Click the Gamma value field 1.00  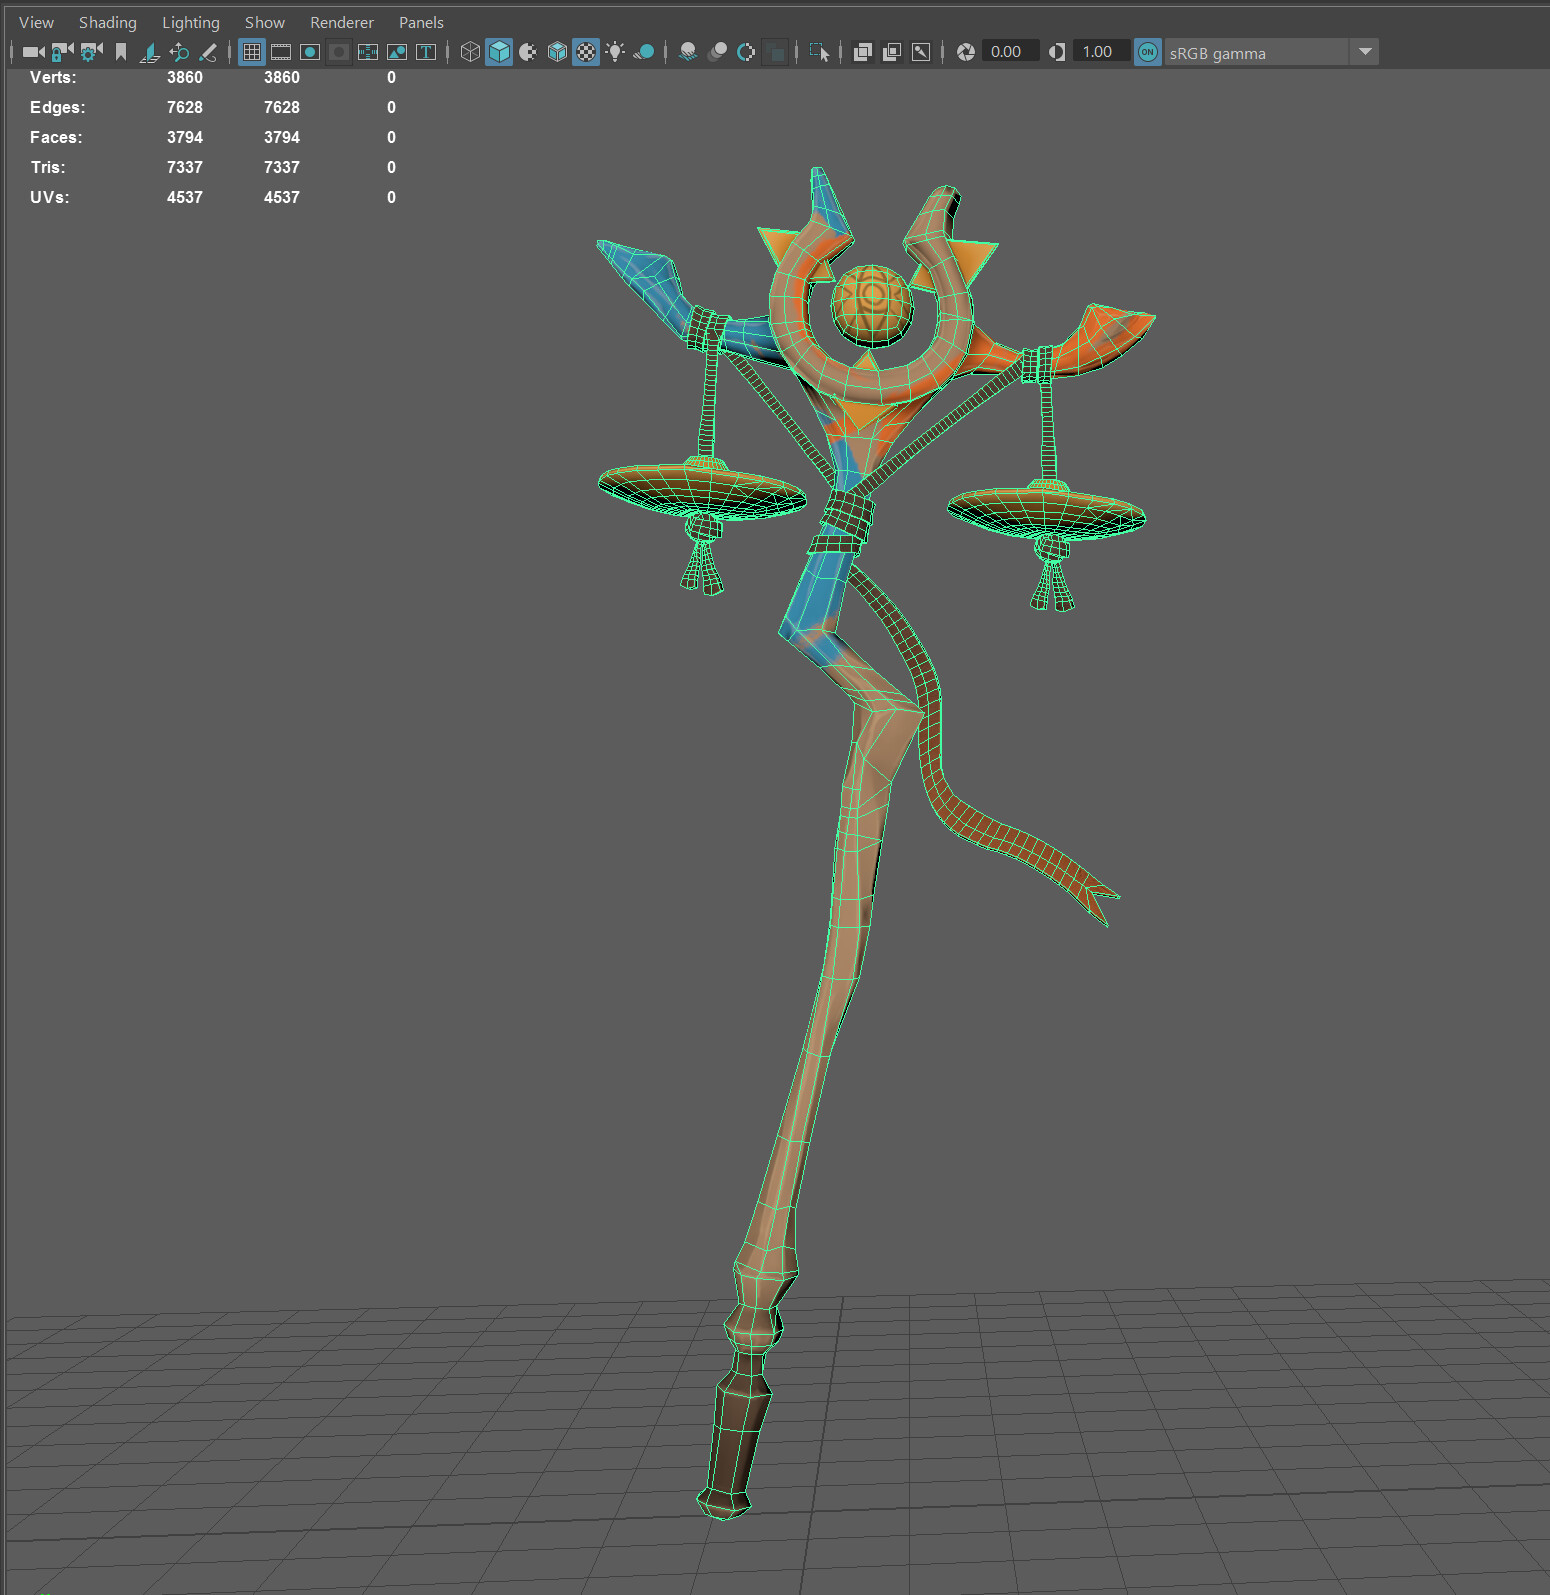1101,52
